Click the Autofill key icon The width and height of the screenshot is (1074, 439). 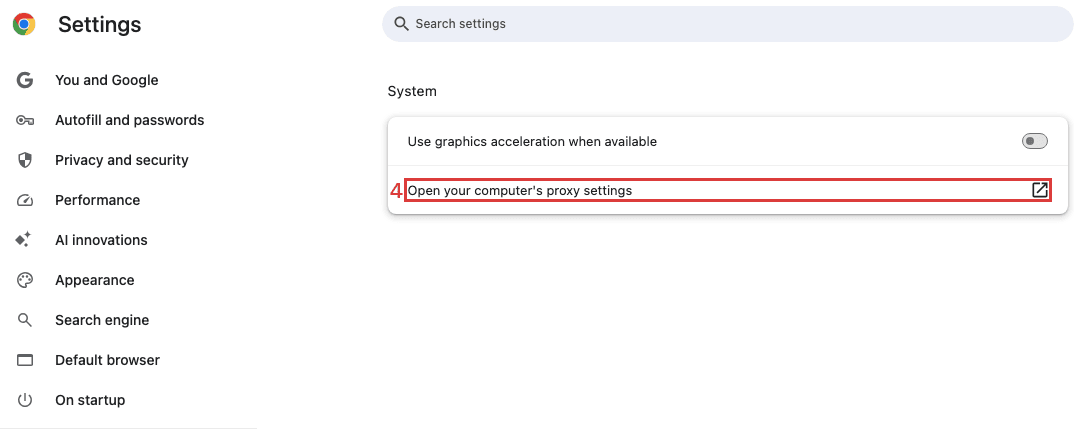click(x=25, y=120)
